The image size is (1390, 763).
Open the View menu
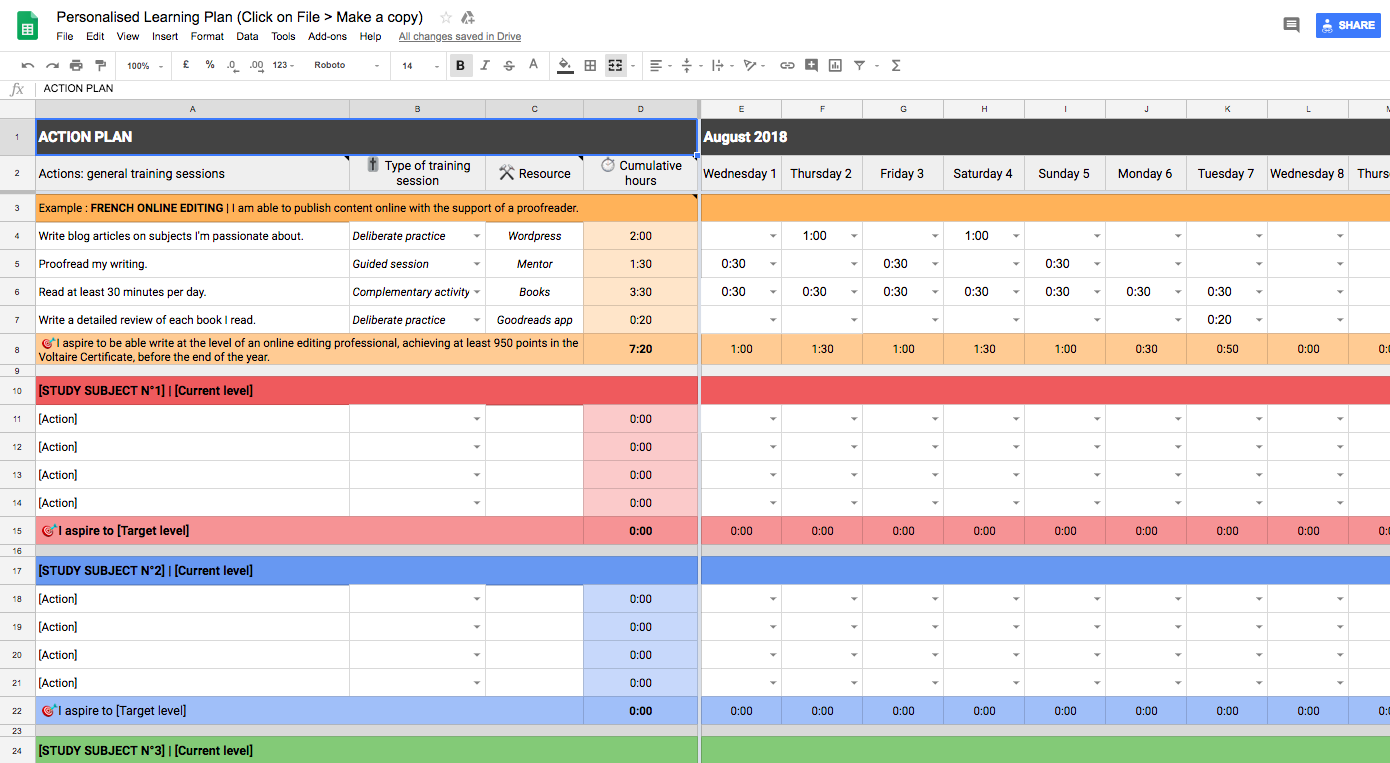(128, 36)
